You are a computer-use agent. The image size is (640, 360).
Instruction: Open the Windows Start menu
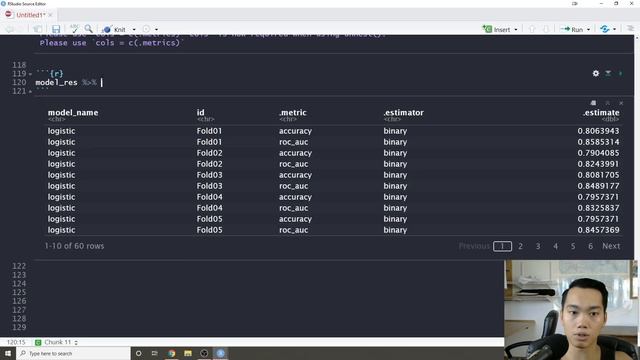(8, 353)
